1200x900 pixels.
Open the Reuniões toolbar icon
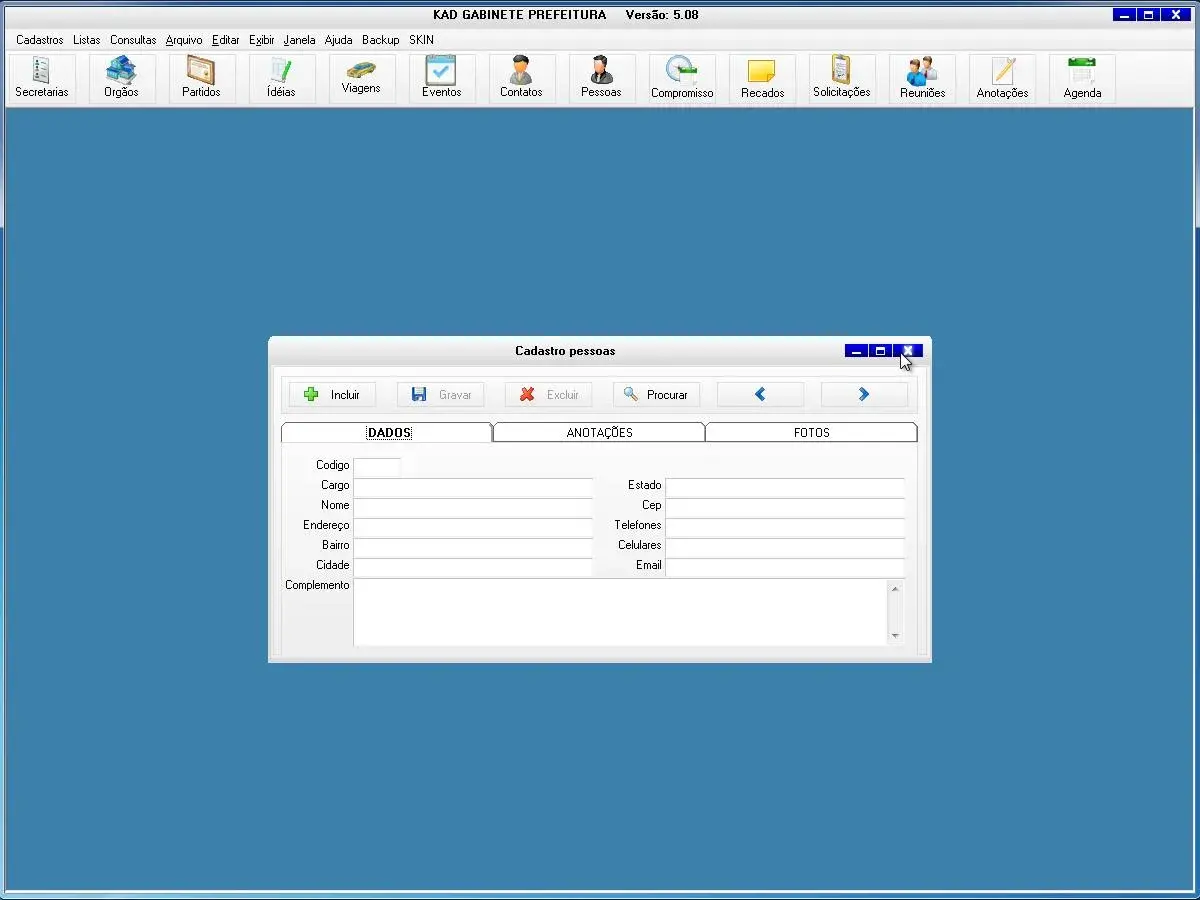pyautogui.click(x=922, y=79)
